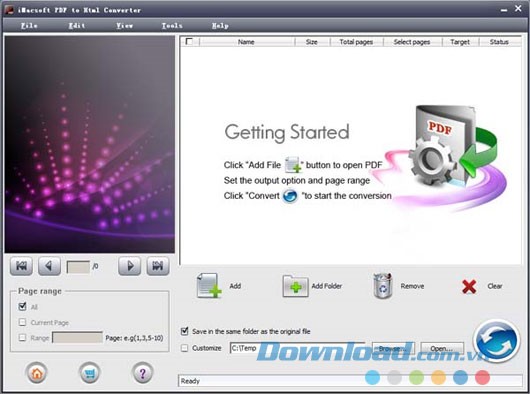Image resolution: width=530 pixels, height=394 pixels.
Task: Click the Range pages input field
Action: tap(77, 337)
